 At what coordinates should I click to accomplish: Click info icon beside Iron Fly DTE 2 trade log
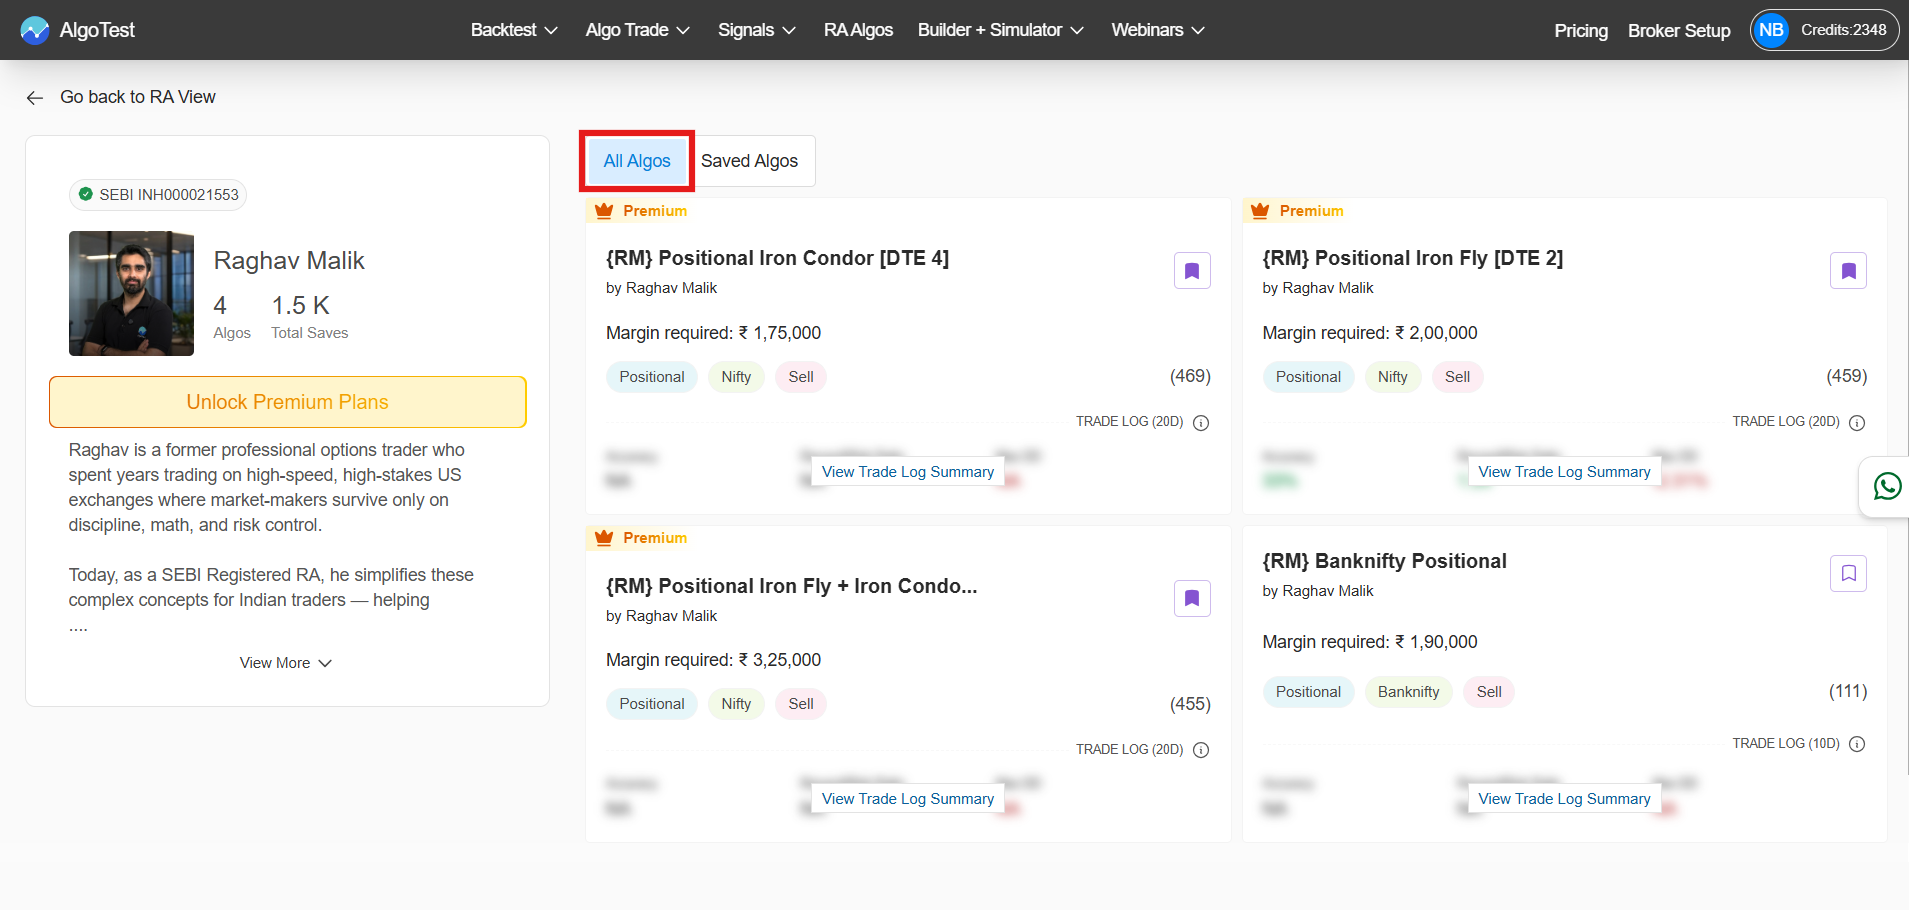tap(1857, 423)
